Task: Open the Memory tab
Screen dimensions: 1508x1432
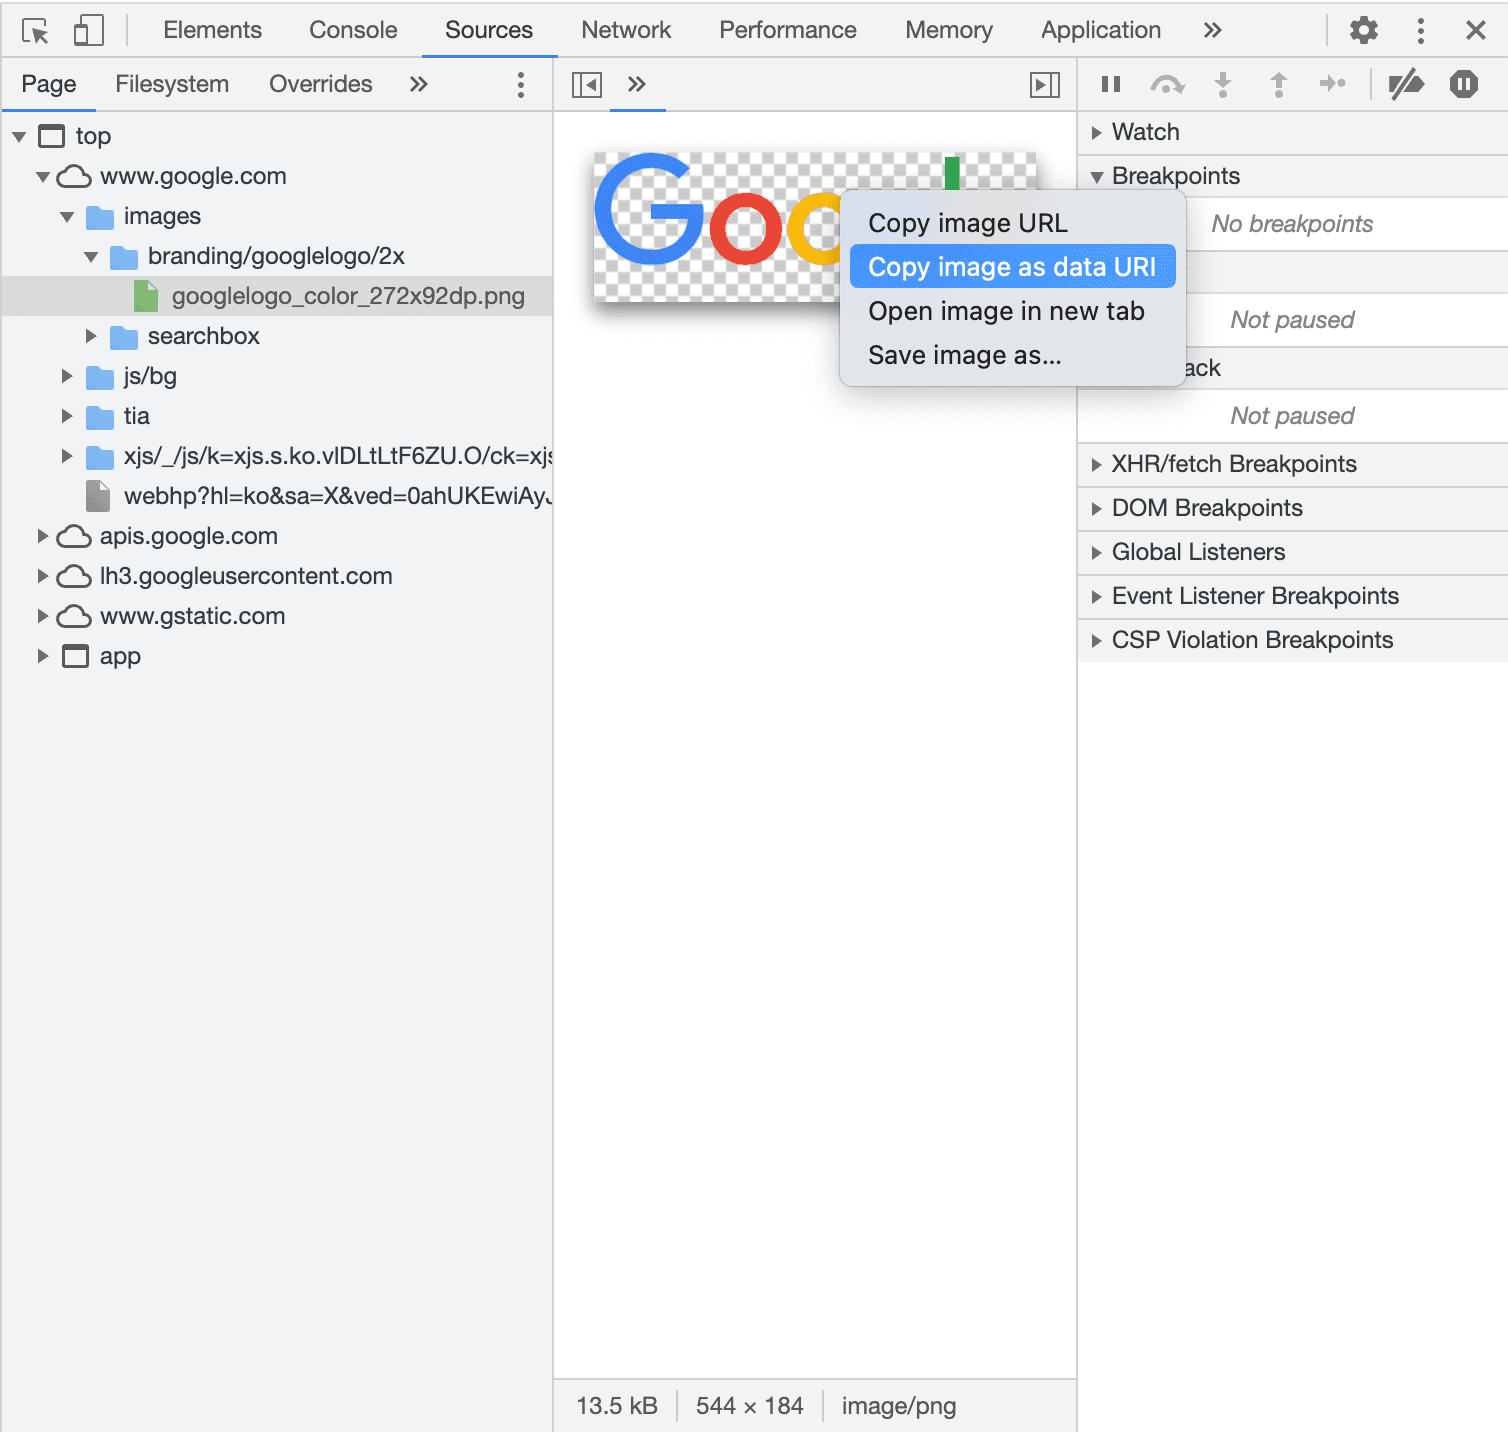Action: (x=949, y=30)
